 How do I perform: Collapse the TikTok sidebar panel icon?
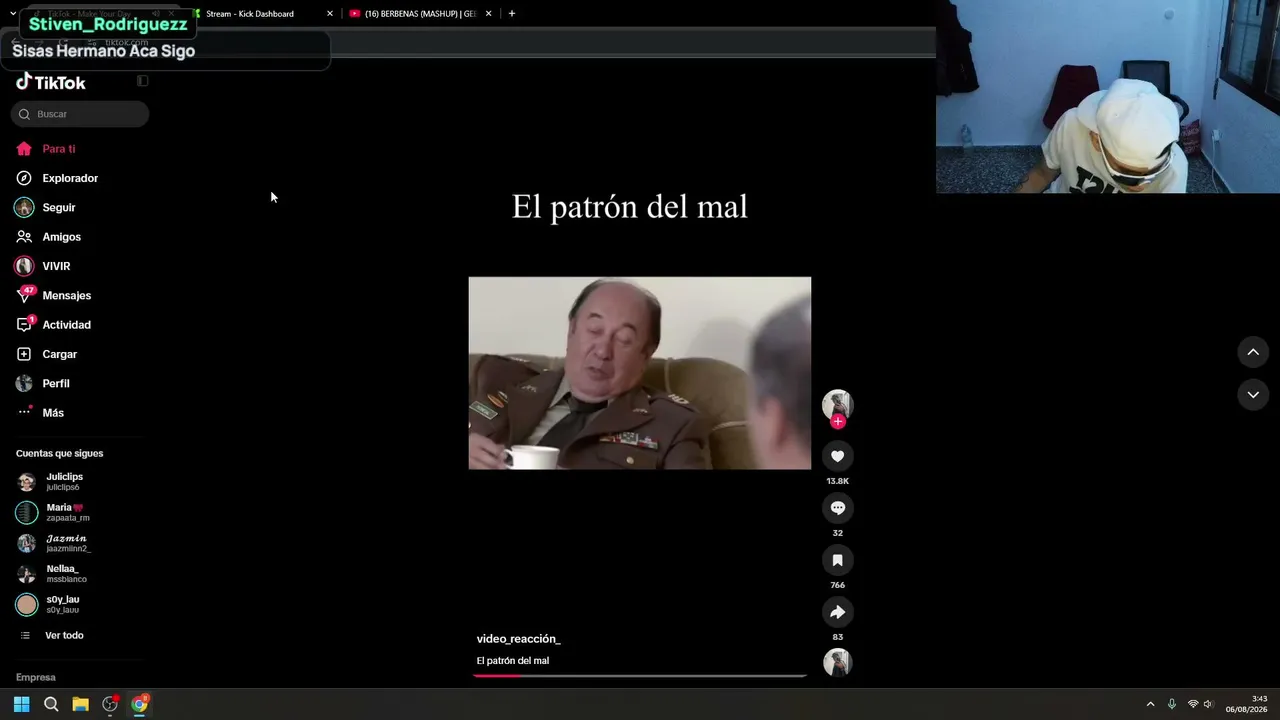[142, 81]
